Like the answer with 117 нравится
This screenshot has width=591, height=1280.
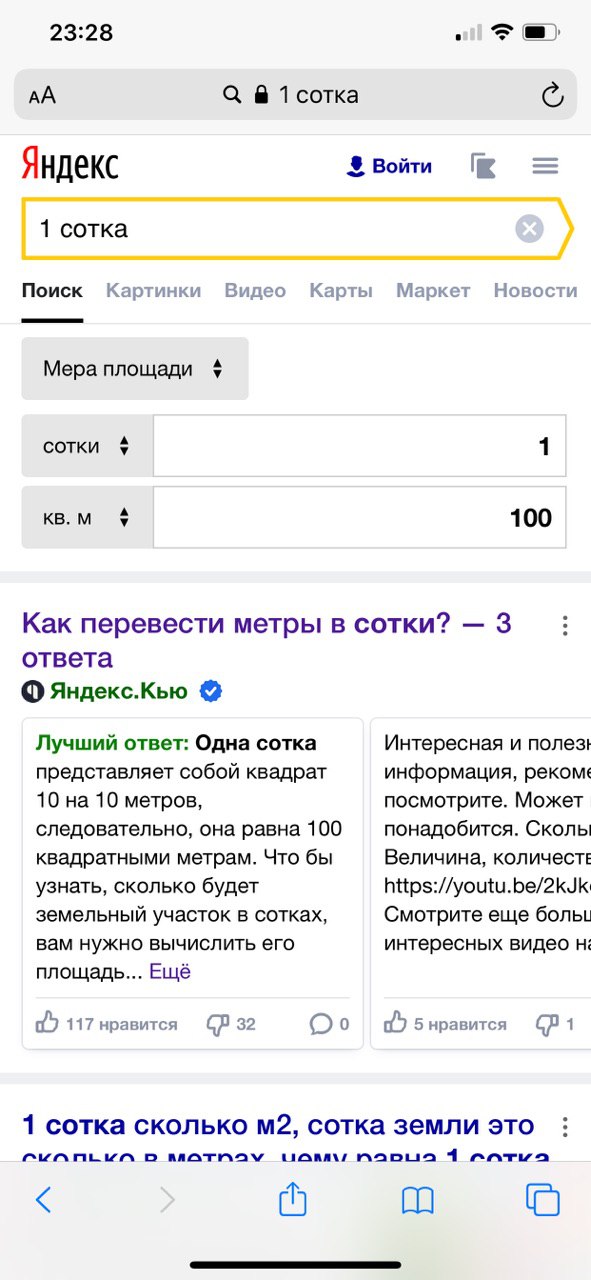click(x=106, y=1024)
